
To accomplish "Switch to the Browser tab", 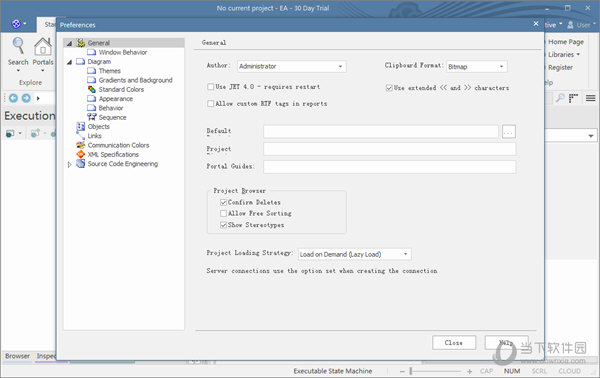I will click(x=17, y=356).
